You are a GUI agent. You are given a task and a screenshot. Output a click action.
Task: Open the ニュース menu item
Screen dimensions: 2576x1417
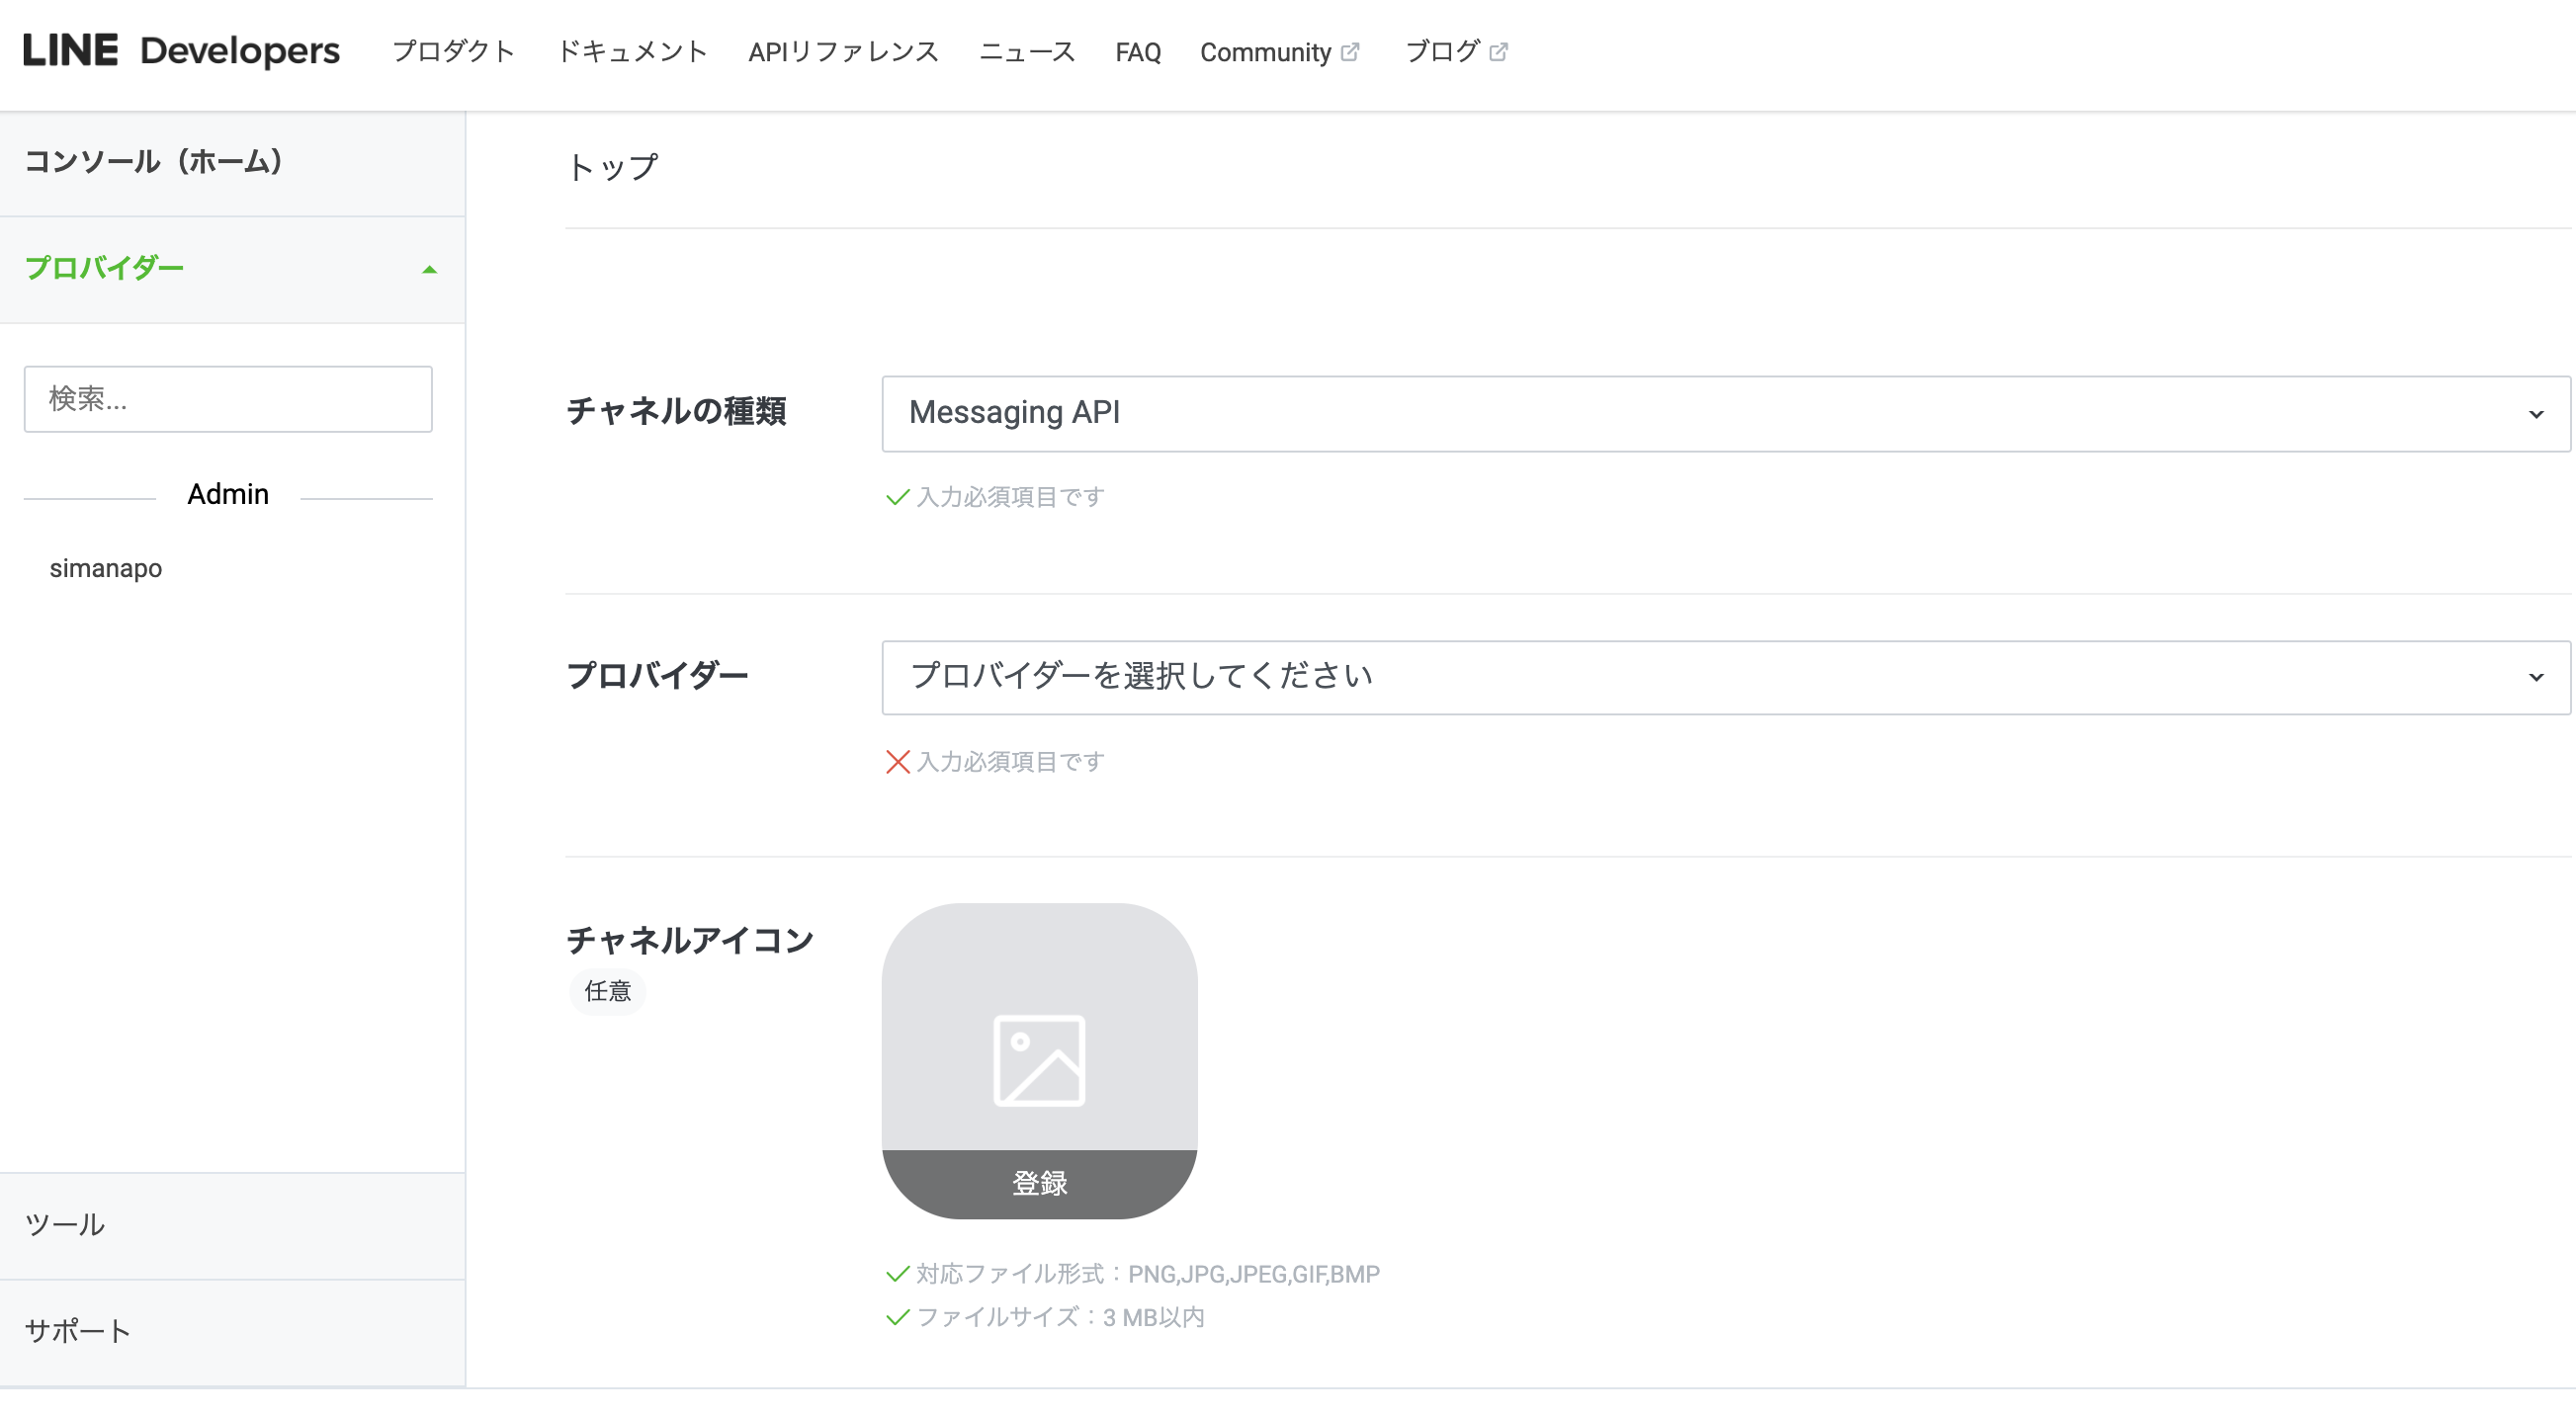coord(1027,52)
